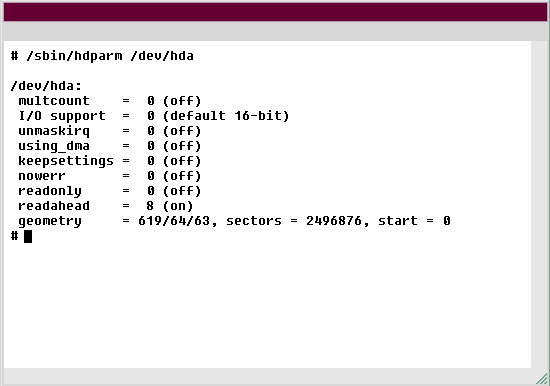
Task: Click the readonly = 0 (off) line
Action: pos(109,191)
